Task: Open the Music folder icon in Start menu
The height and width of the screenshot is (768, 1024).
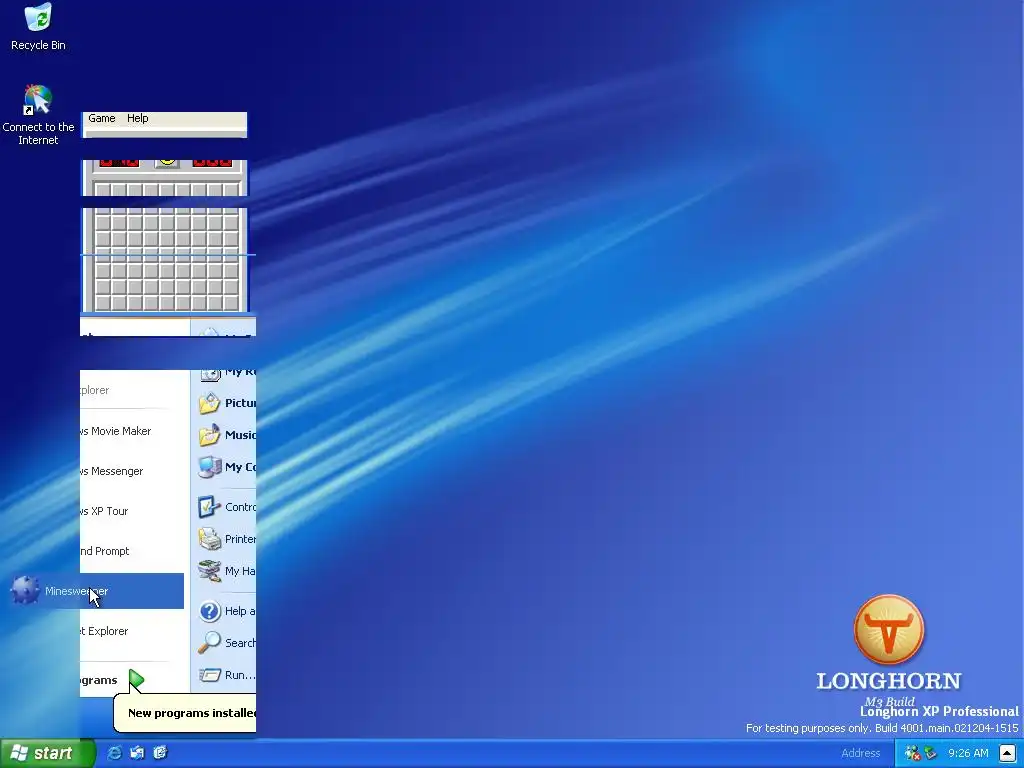Action: [x=210, y=435]
